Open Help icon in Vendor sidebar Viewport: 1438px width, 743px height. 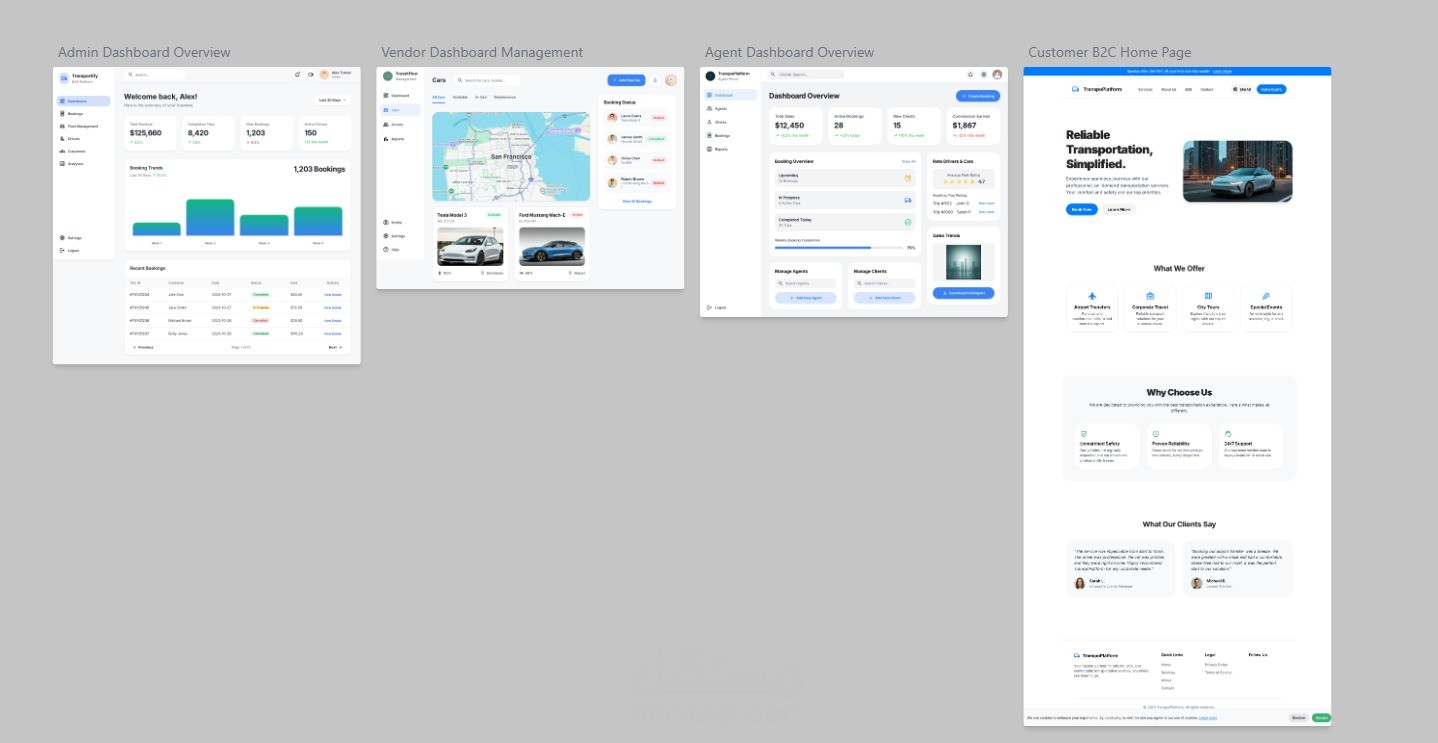click(x=385, y=249)
